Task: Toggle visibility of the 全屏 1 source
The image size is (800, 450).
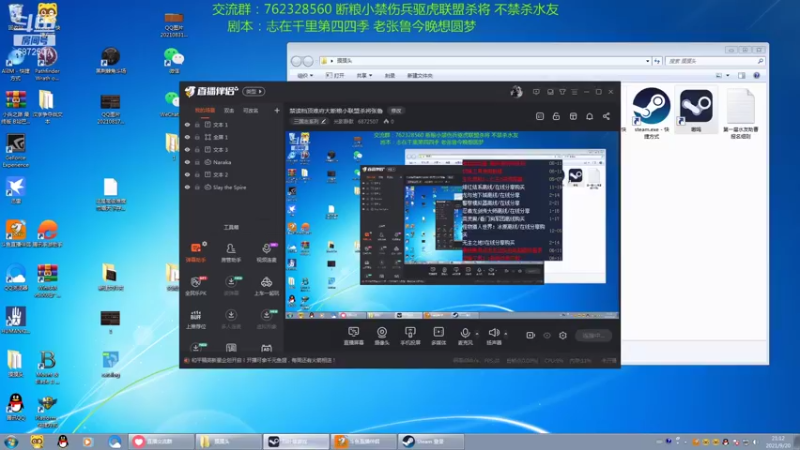Action: (187, 137)
